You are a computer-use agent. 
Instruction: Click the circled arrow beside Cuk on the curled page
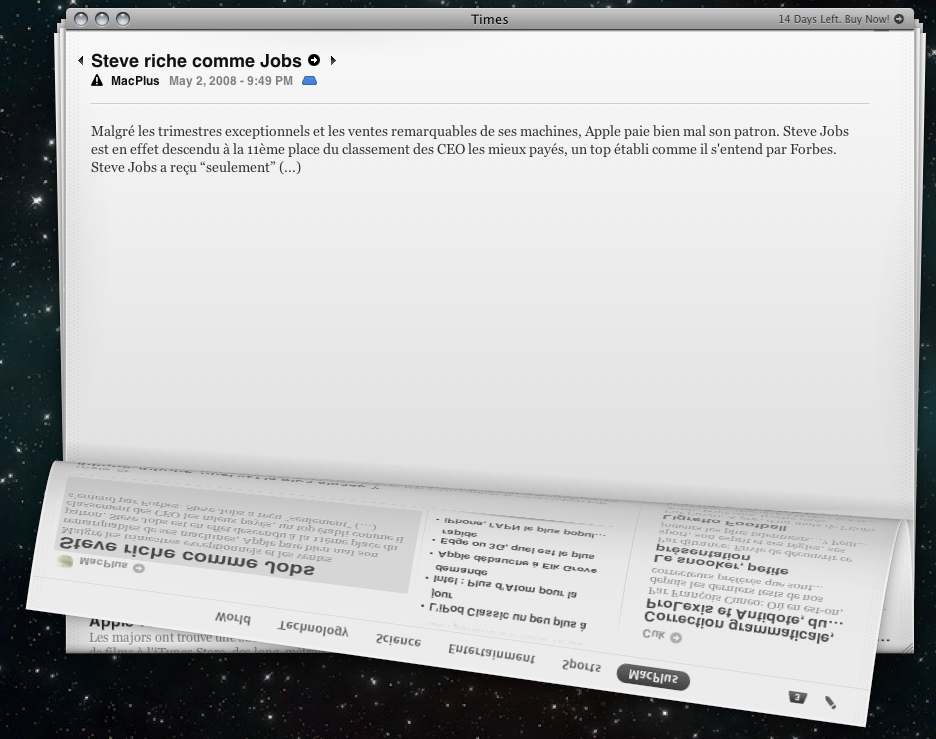click(676, 638)
